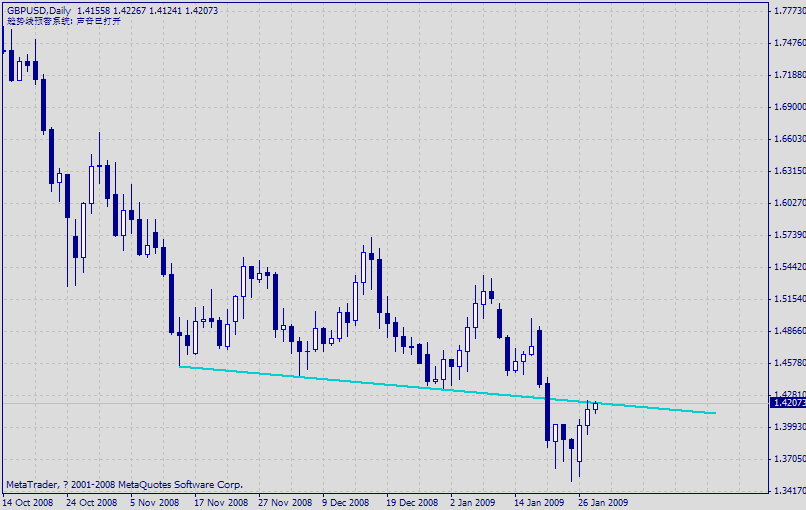Click the 1.69000 price axis label
The image size is (806, 510).
(788, 107)
